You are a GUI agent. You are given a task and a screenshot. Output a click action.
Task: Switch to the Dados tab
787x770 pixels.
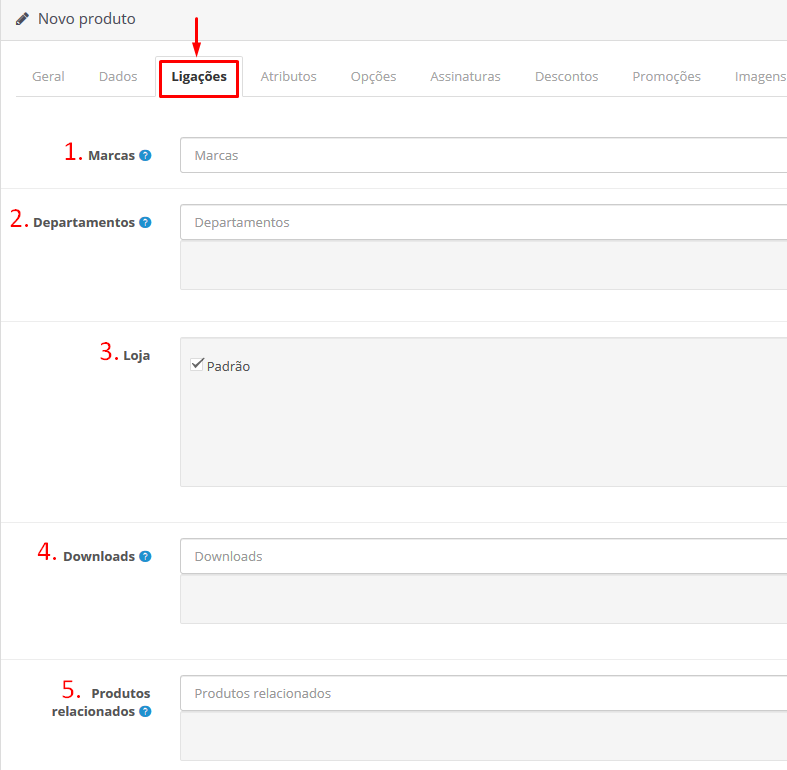point(118,77)
